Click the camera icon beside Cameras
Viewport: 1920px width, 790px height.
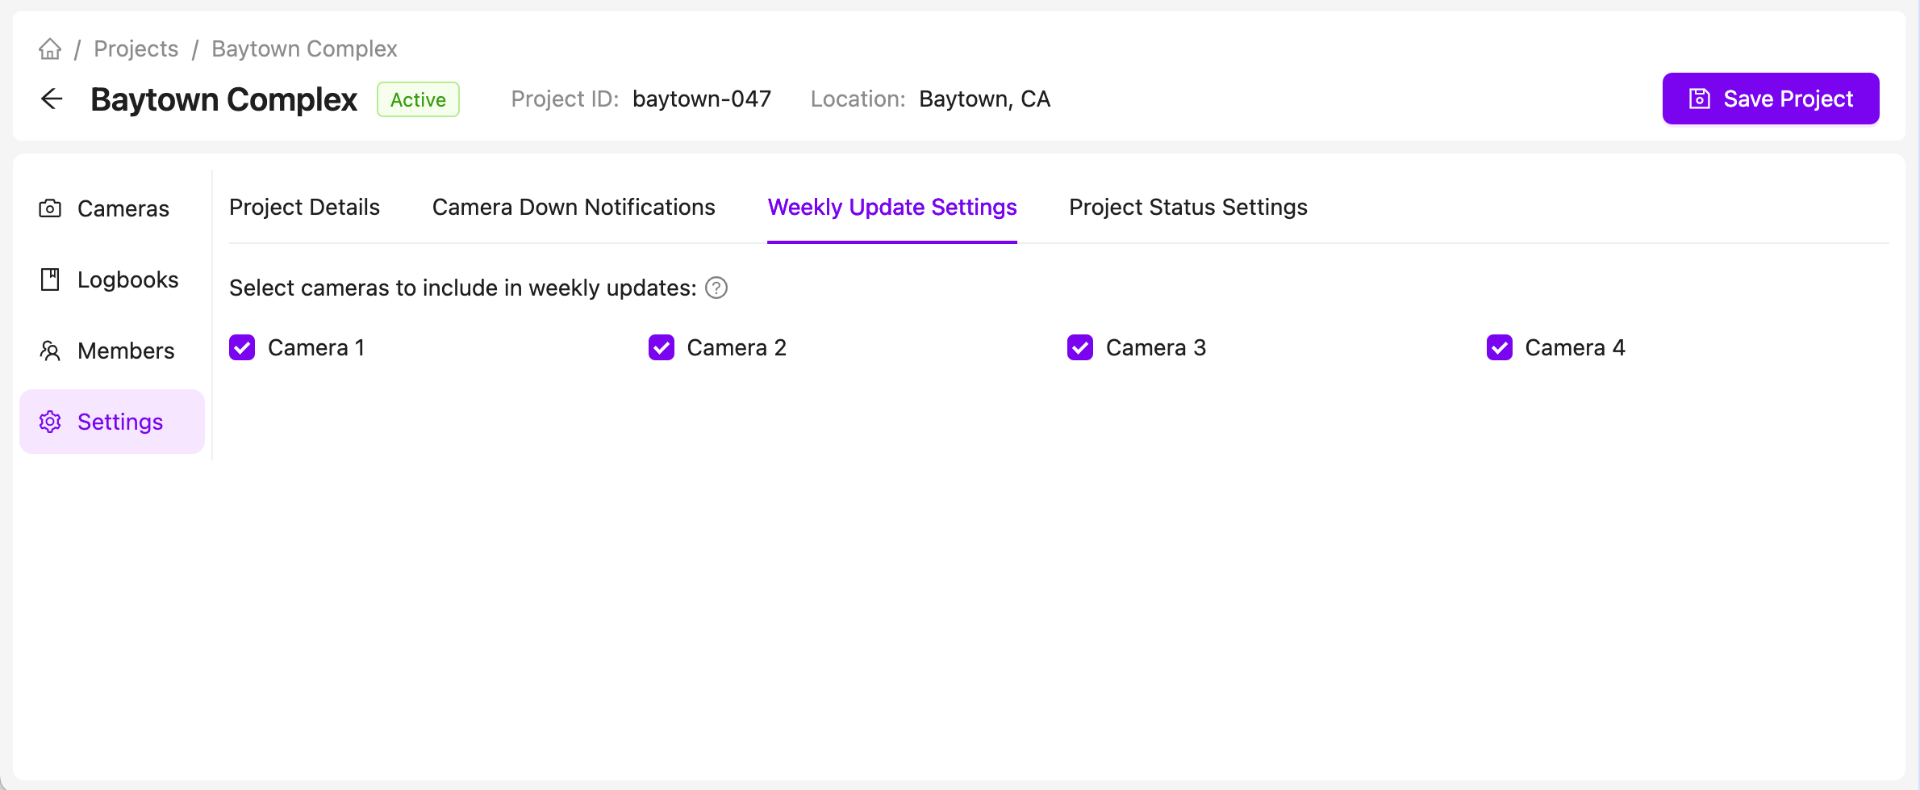(50, 208)
